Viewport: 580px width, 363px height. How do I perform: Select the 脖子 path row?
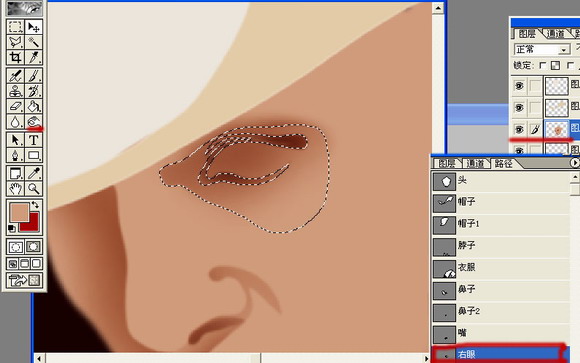501,246
